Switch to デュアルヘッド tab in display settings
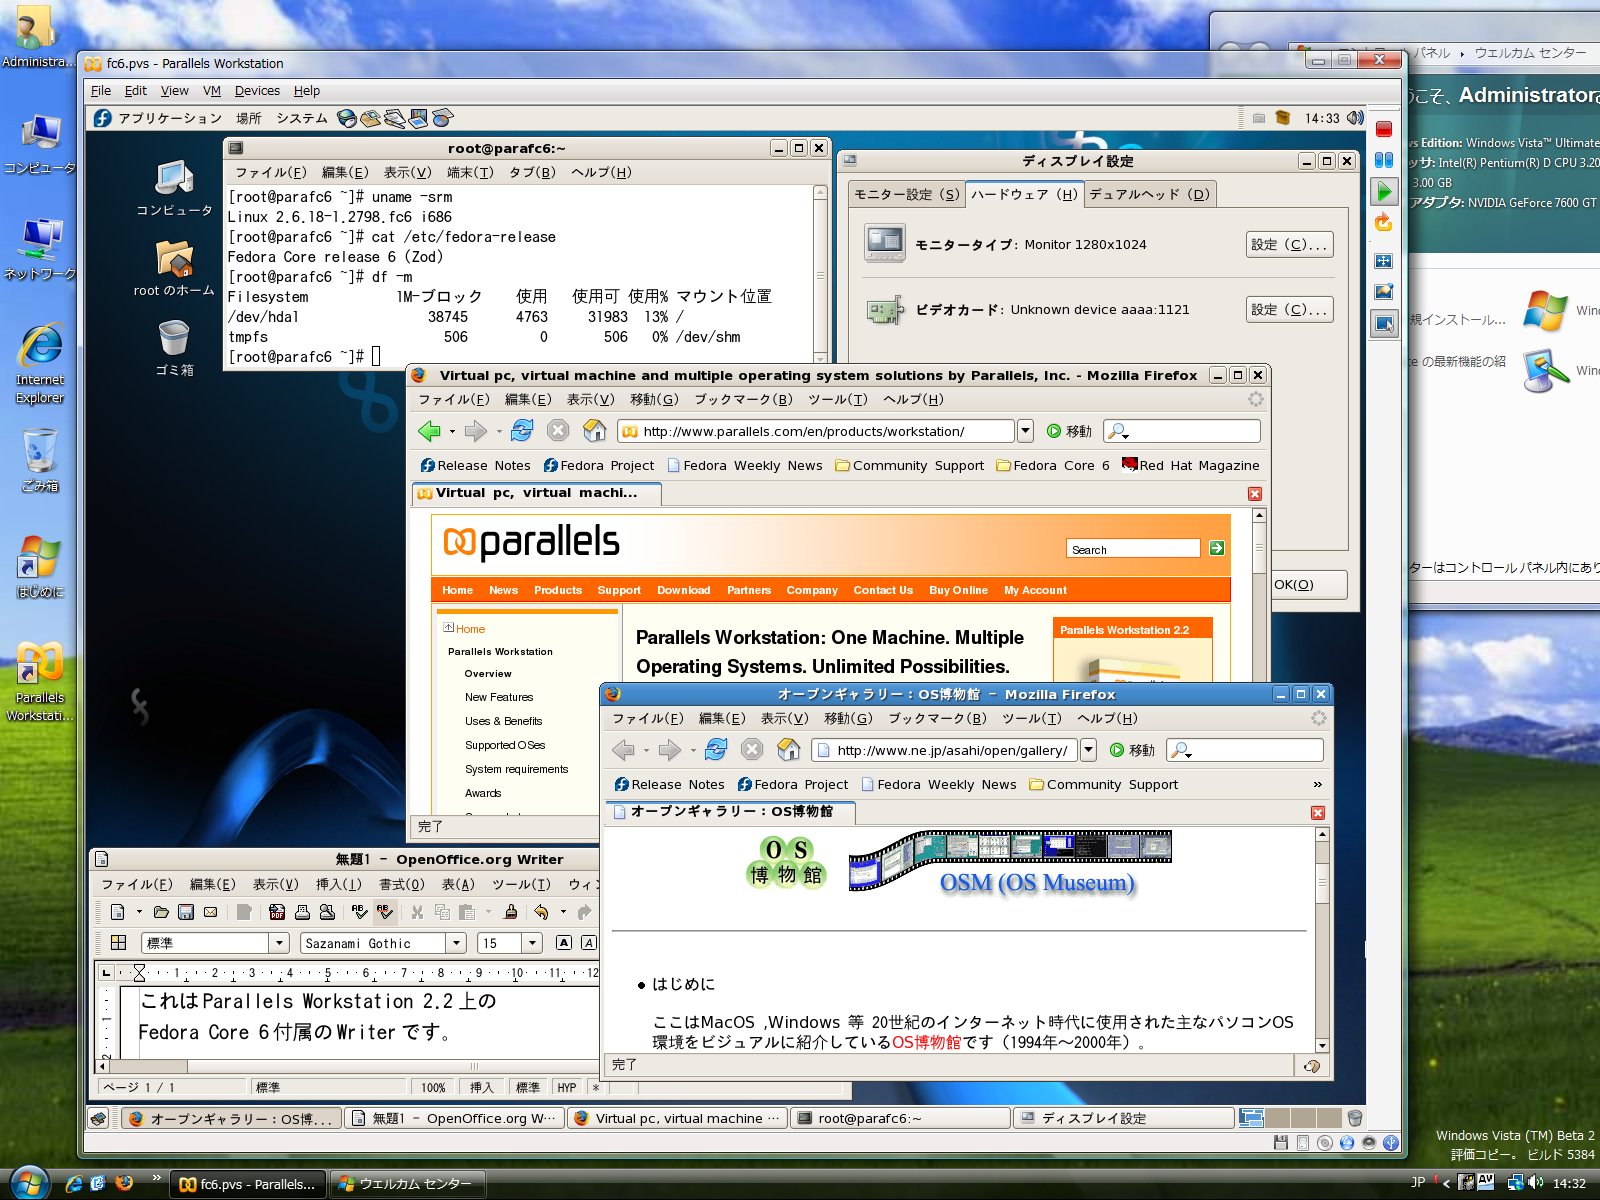The image size is (1600, 1200). tap(1149, 195)
